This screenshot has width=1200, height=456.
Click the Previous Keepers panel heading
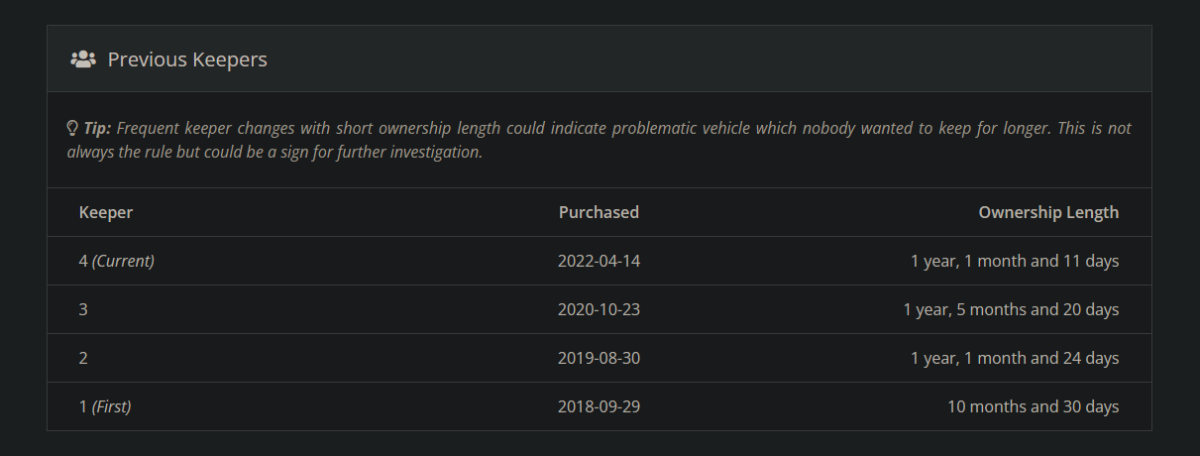(x=187, y=60)
